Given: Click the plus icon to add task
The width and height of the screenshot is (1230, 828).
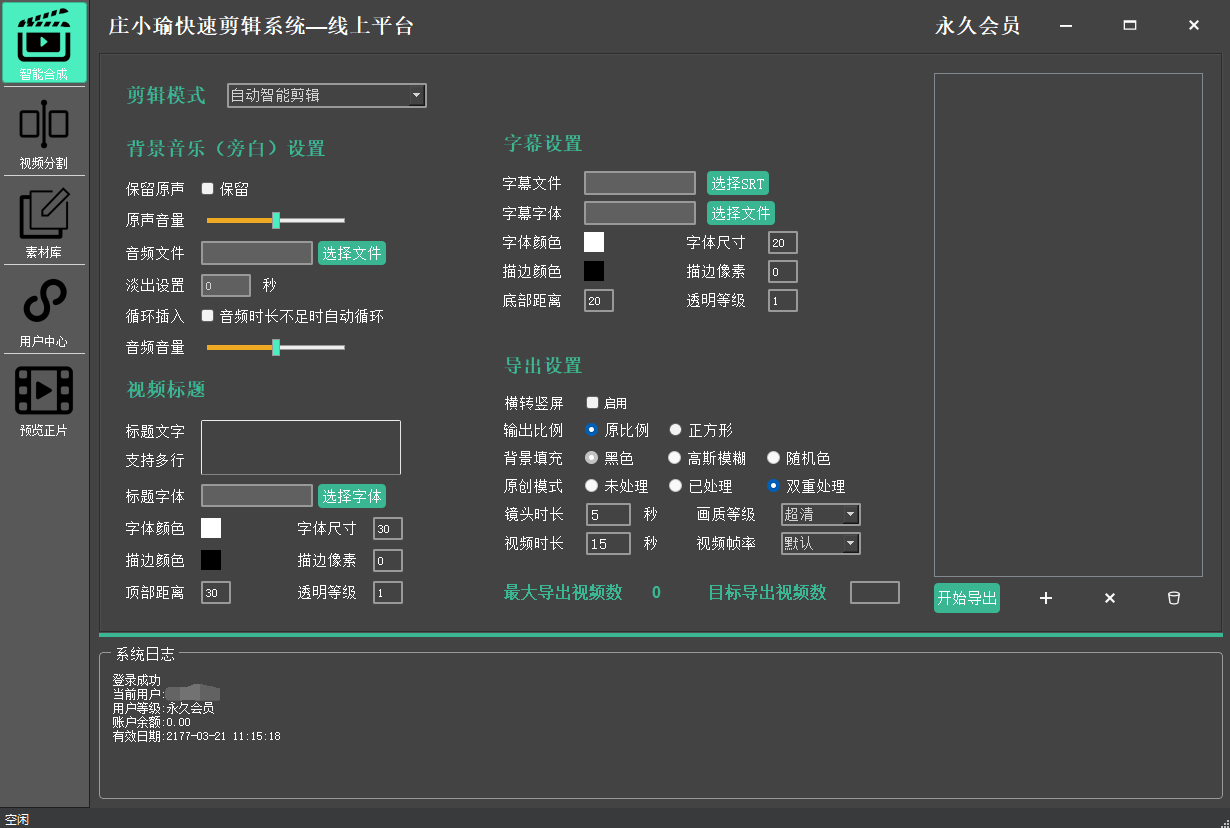Looking at the screenshot, I should tap(1046, 598).
